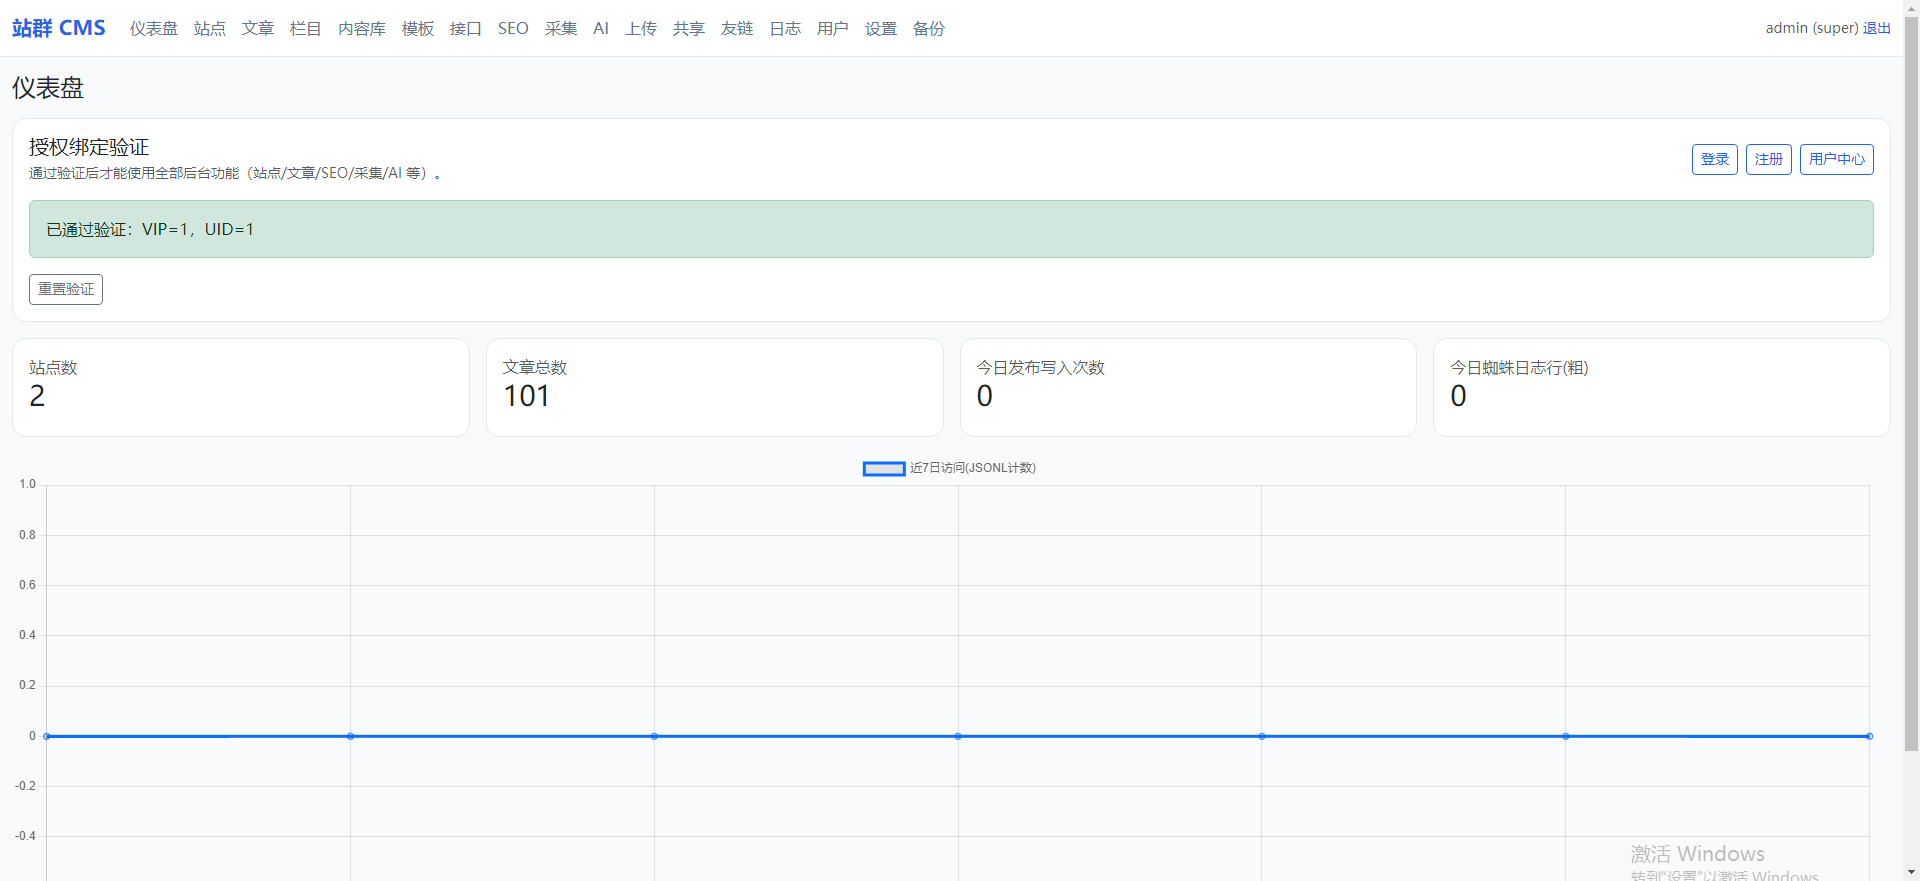
Task: Click the 站群 CMS brand logo
Action: pos(59,28)
